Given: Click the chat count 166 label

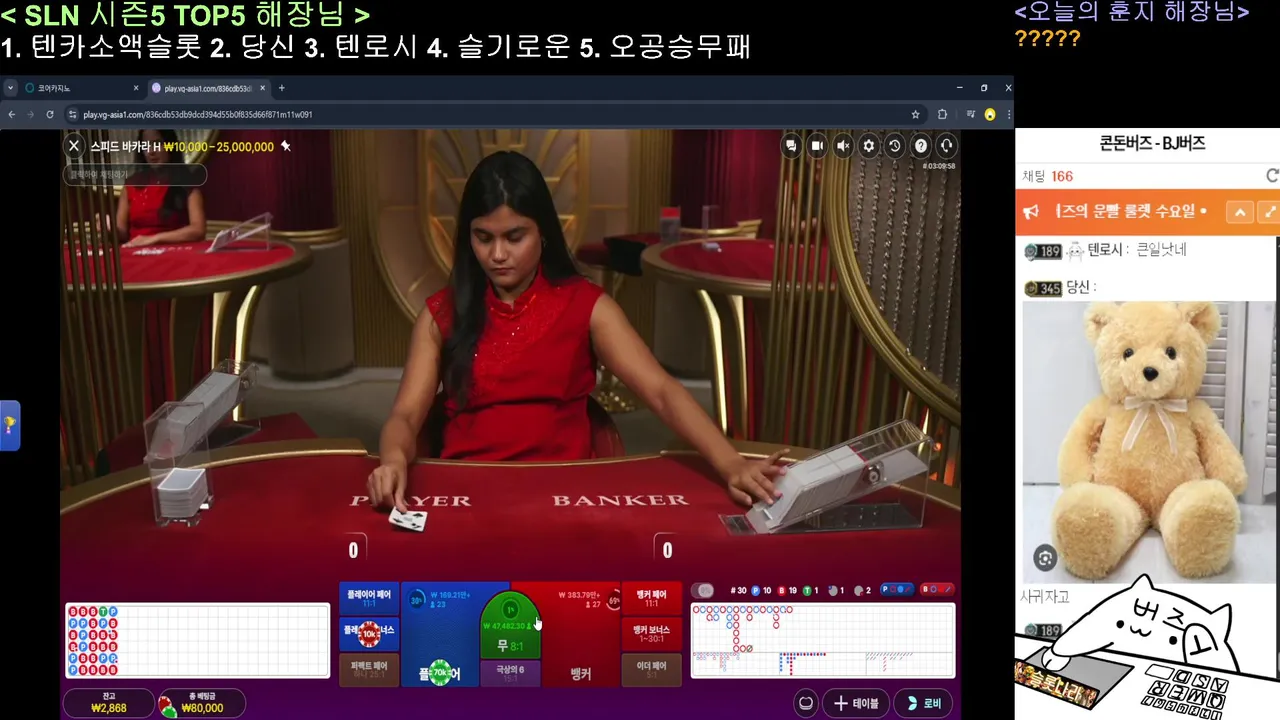Looking at the screenshot, I should (1047, 176).
